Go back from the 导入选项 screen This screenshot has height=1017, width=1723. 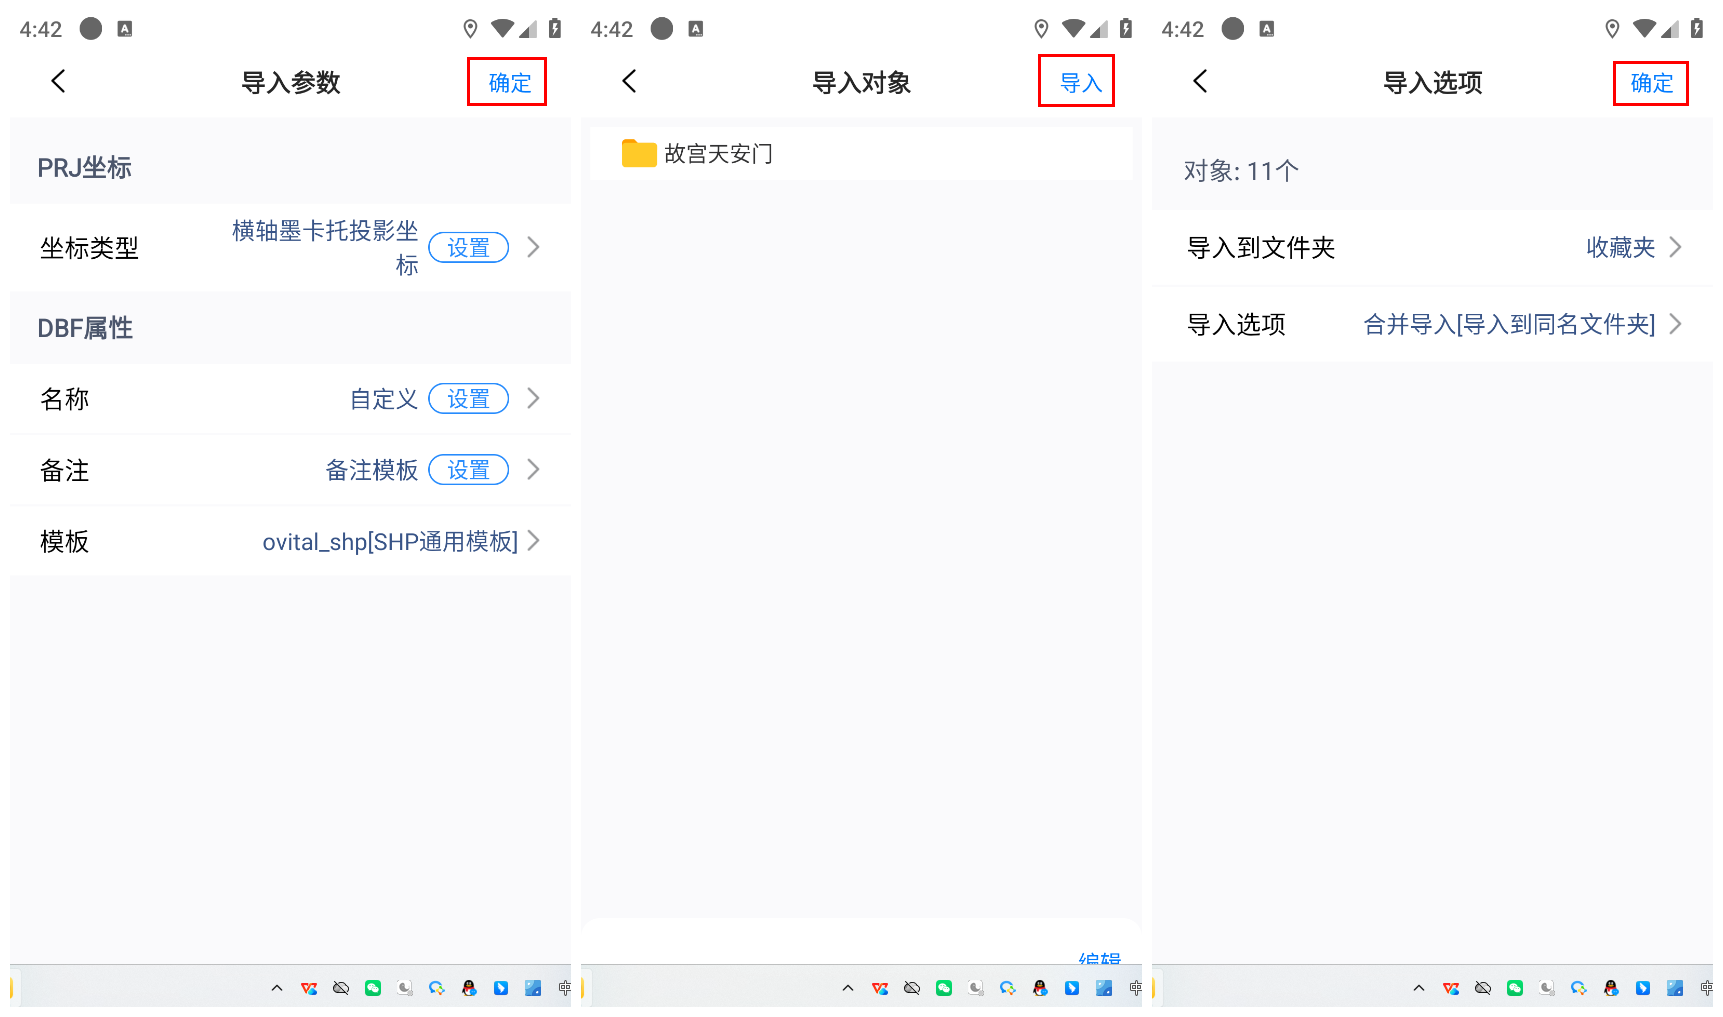[1200, 81]
